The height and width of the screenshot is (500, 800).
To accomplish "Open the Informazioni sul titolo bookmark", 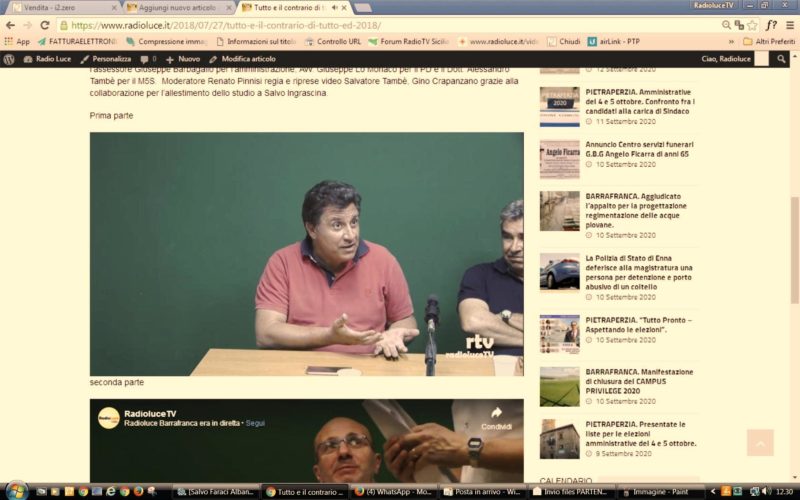I will click(256, 41).
